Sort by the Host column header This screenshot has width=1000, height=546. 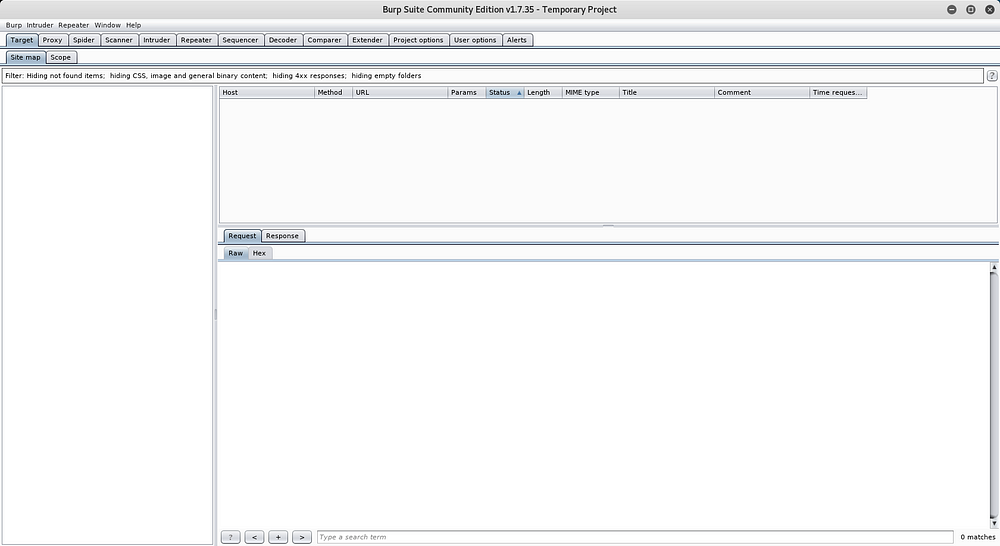tap(267, 92)
